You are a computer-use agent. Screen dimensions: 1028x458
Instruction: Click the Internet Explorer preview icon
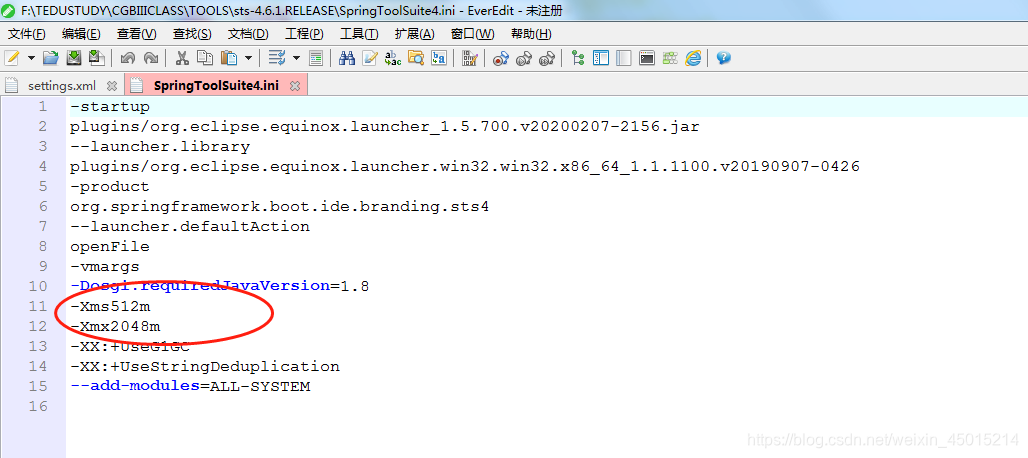pos(693,58)
